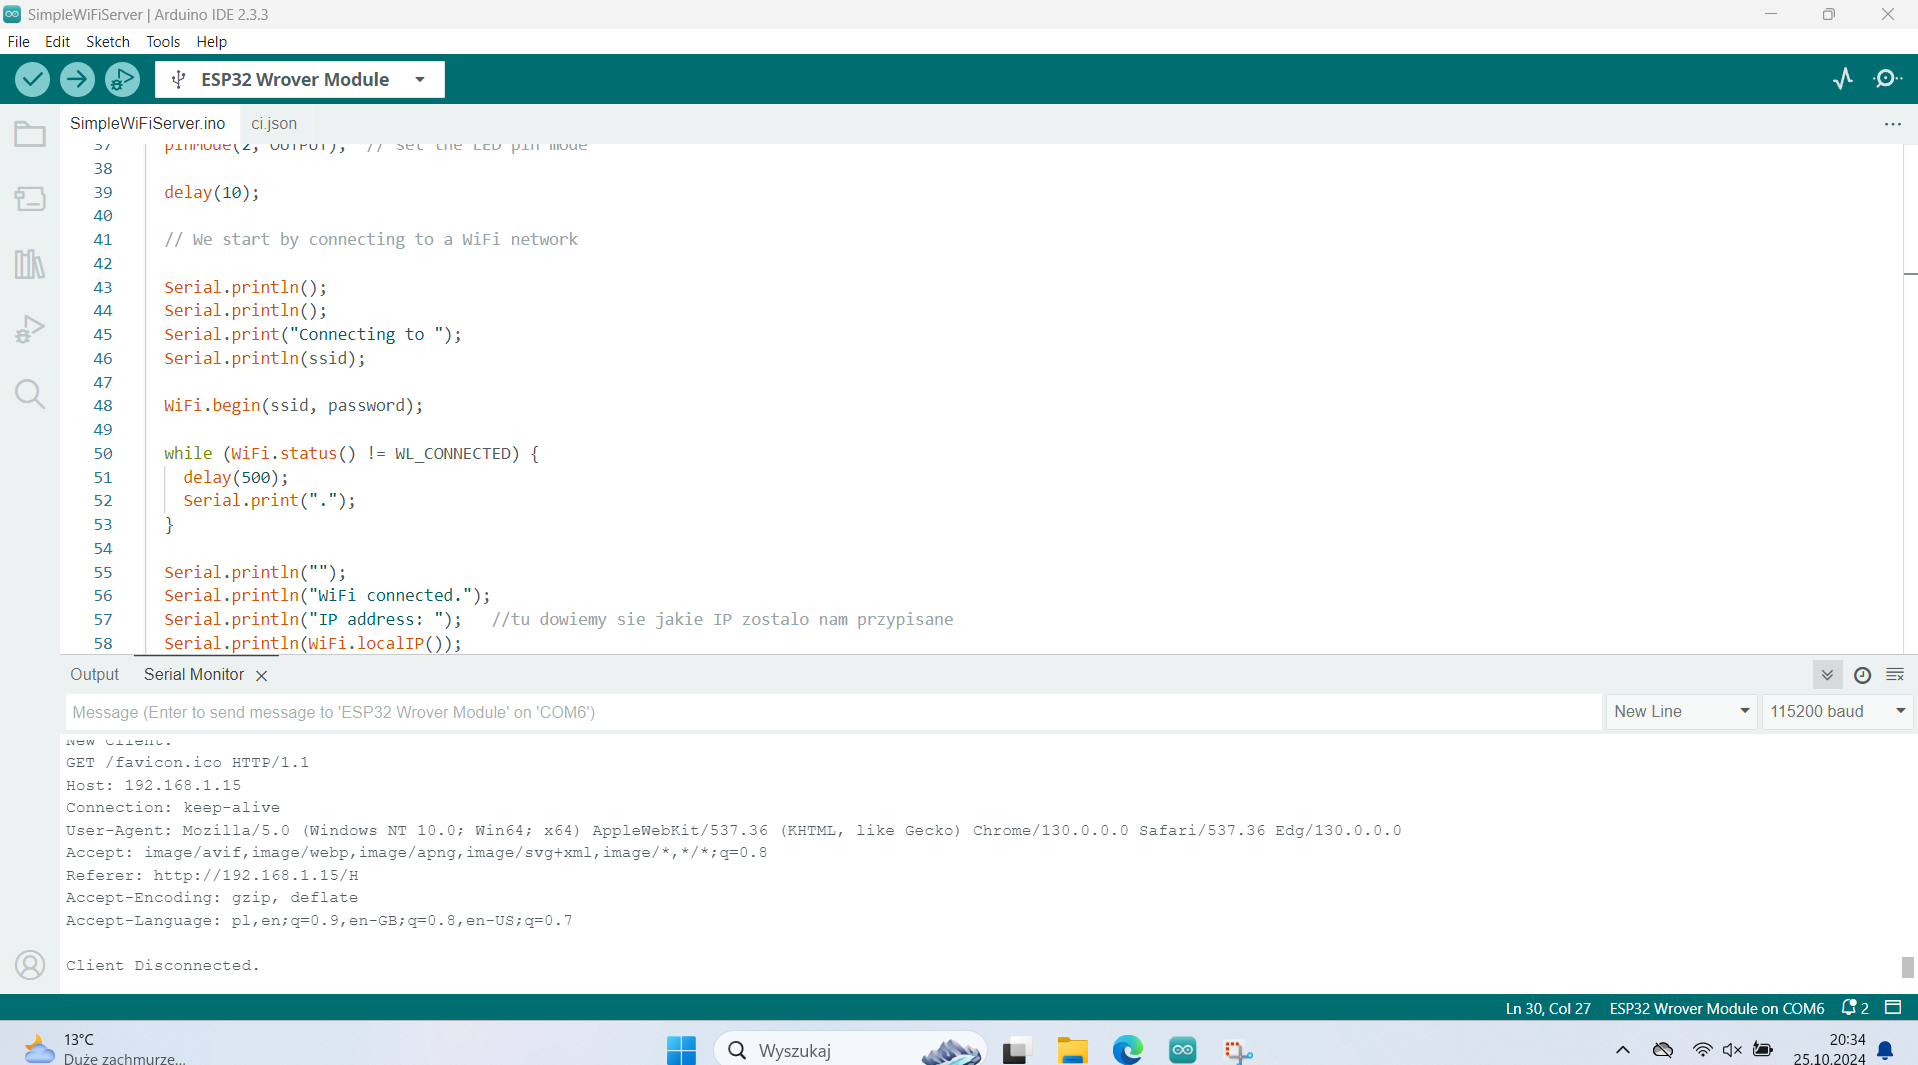The image size is (1918, 1065).
Task: Click the Task View icon on taskbar
Action: tap(1016, 1050)
